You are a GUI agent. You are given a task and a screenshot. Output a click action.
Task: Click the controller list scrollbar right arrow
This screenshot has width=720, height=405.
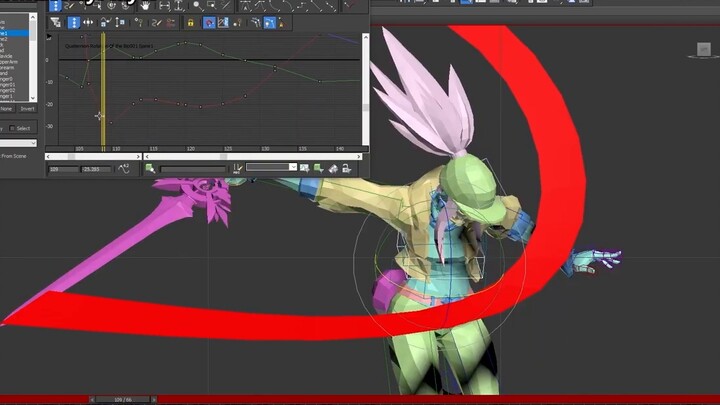point(138,157)
